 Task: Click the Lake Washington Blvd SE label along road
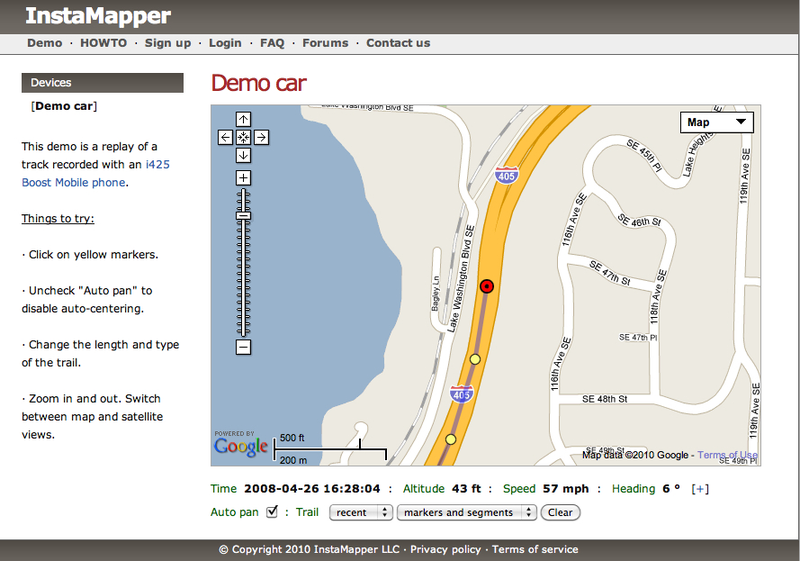461,278
